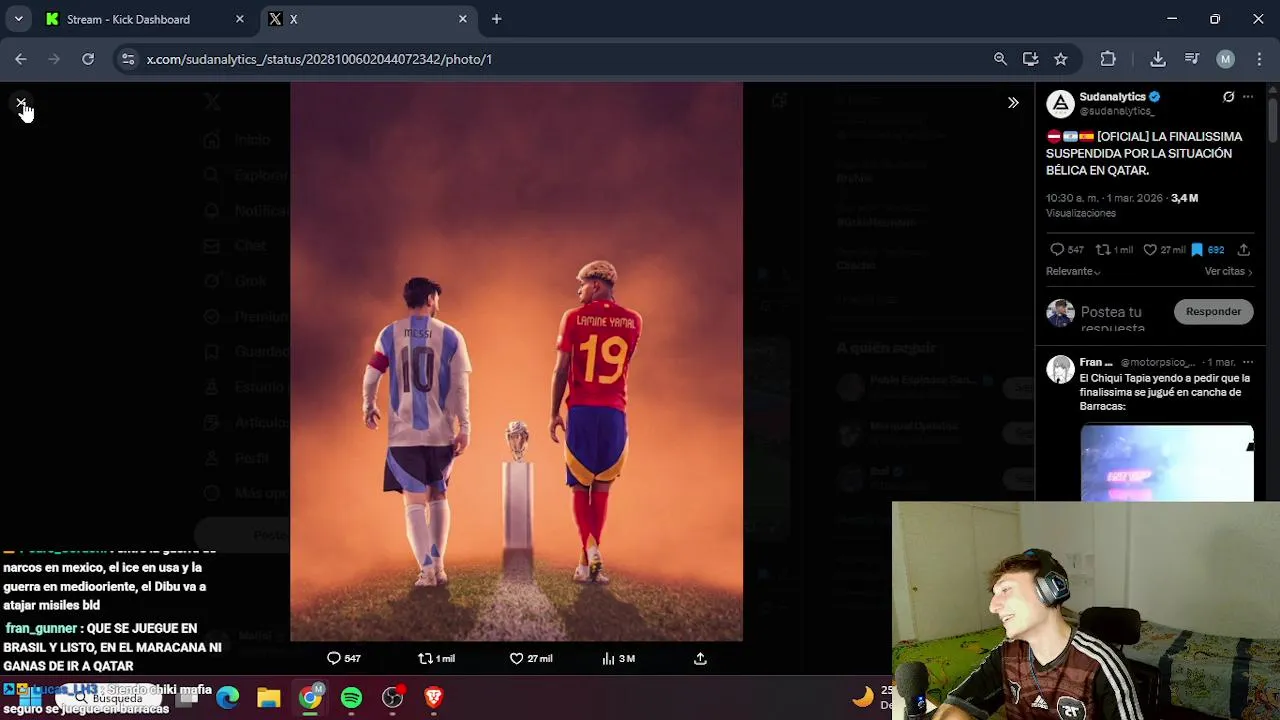Image resolution: width=1280 pixels, height=720 pixels.
Task: Open the Chrome profile avatar M
Action: click(x=1225, y=59)
